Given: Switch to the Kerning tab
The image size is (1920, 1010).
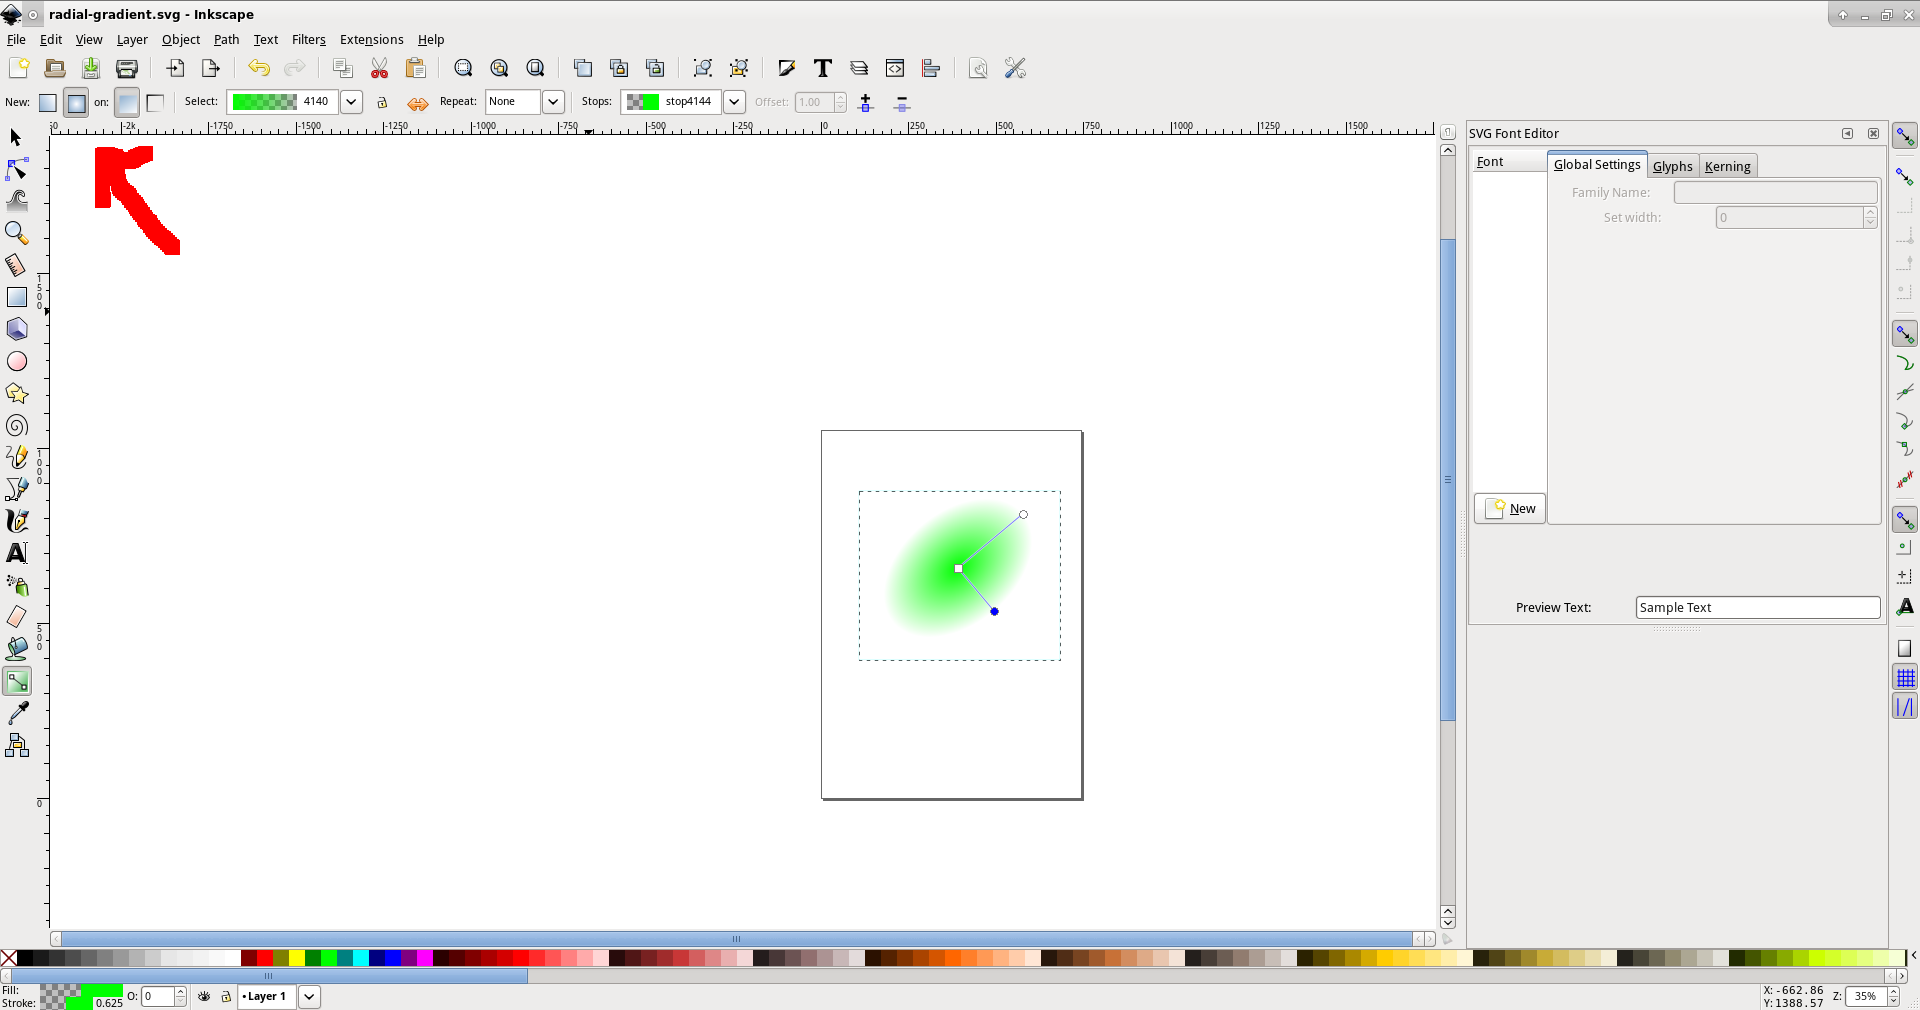Looking at the screenshot, I should (x=1727, y=166).
